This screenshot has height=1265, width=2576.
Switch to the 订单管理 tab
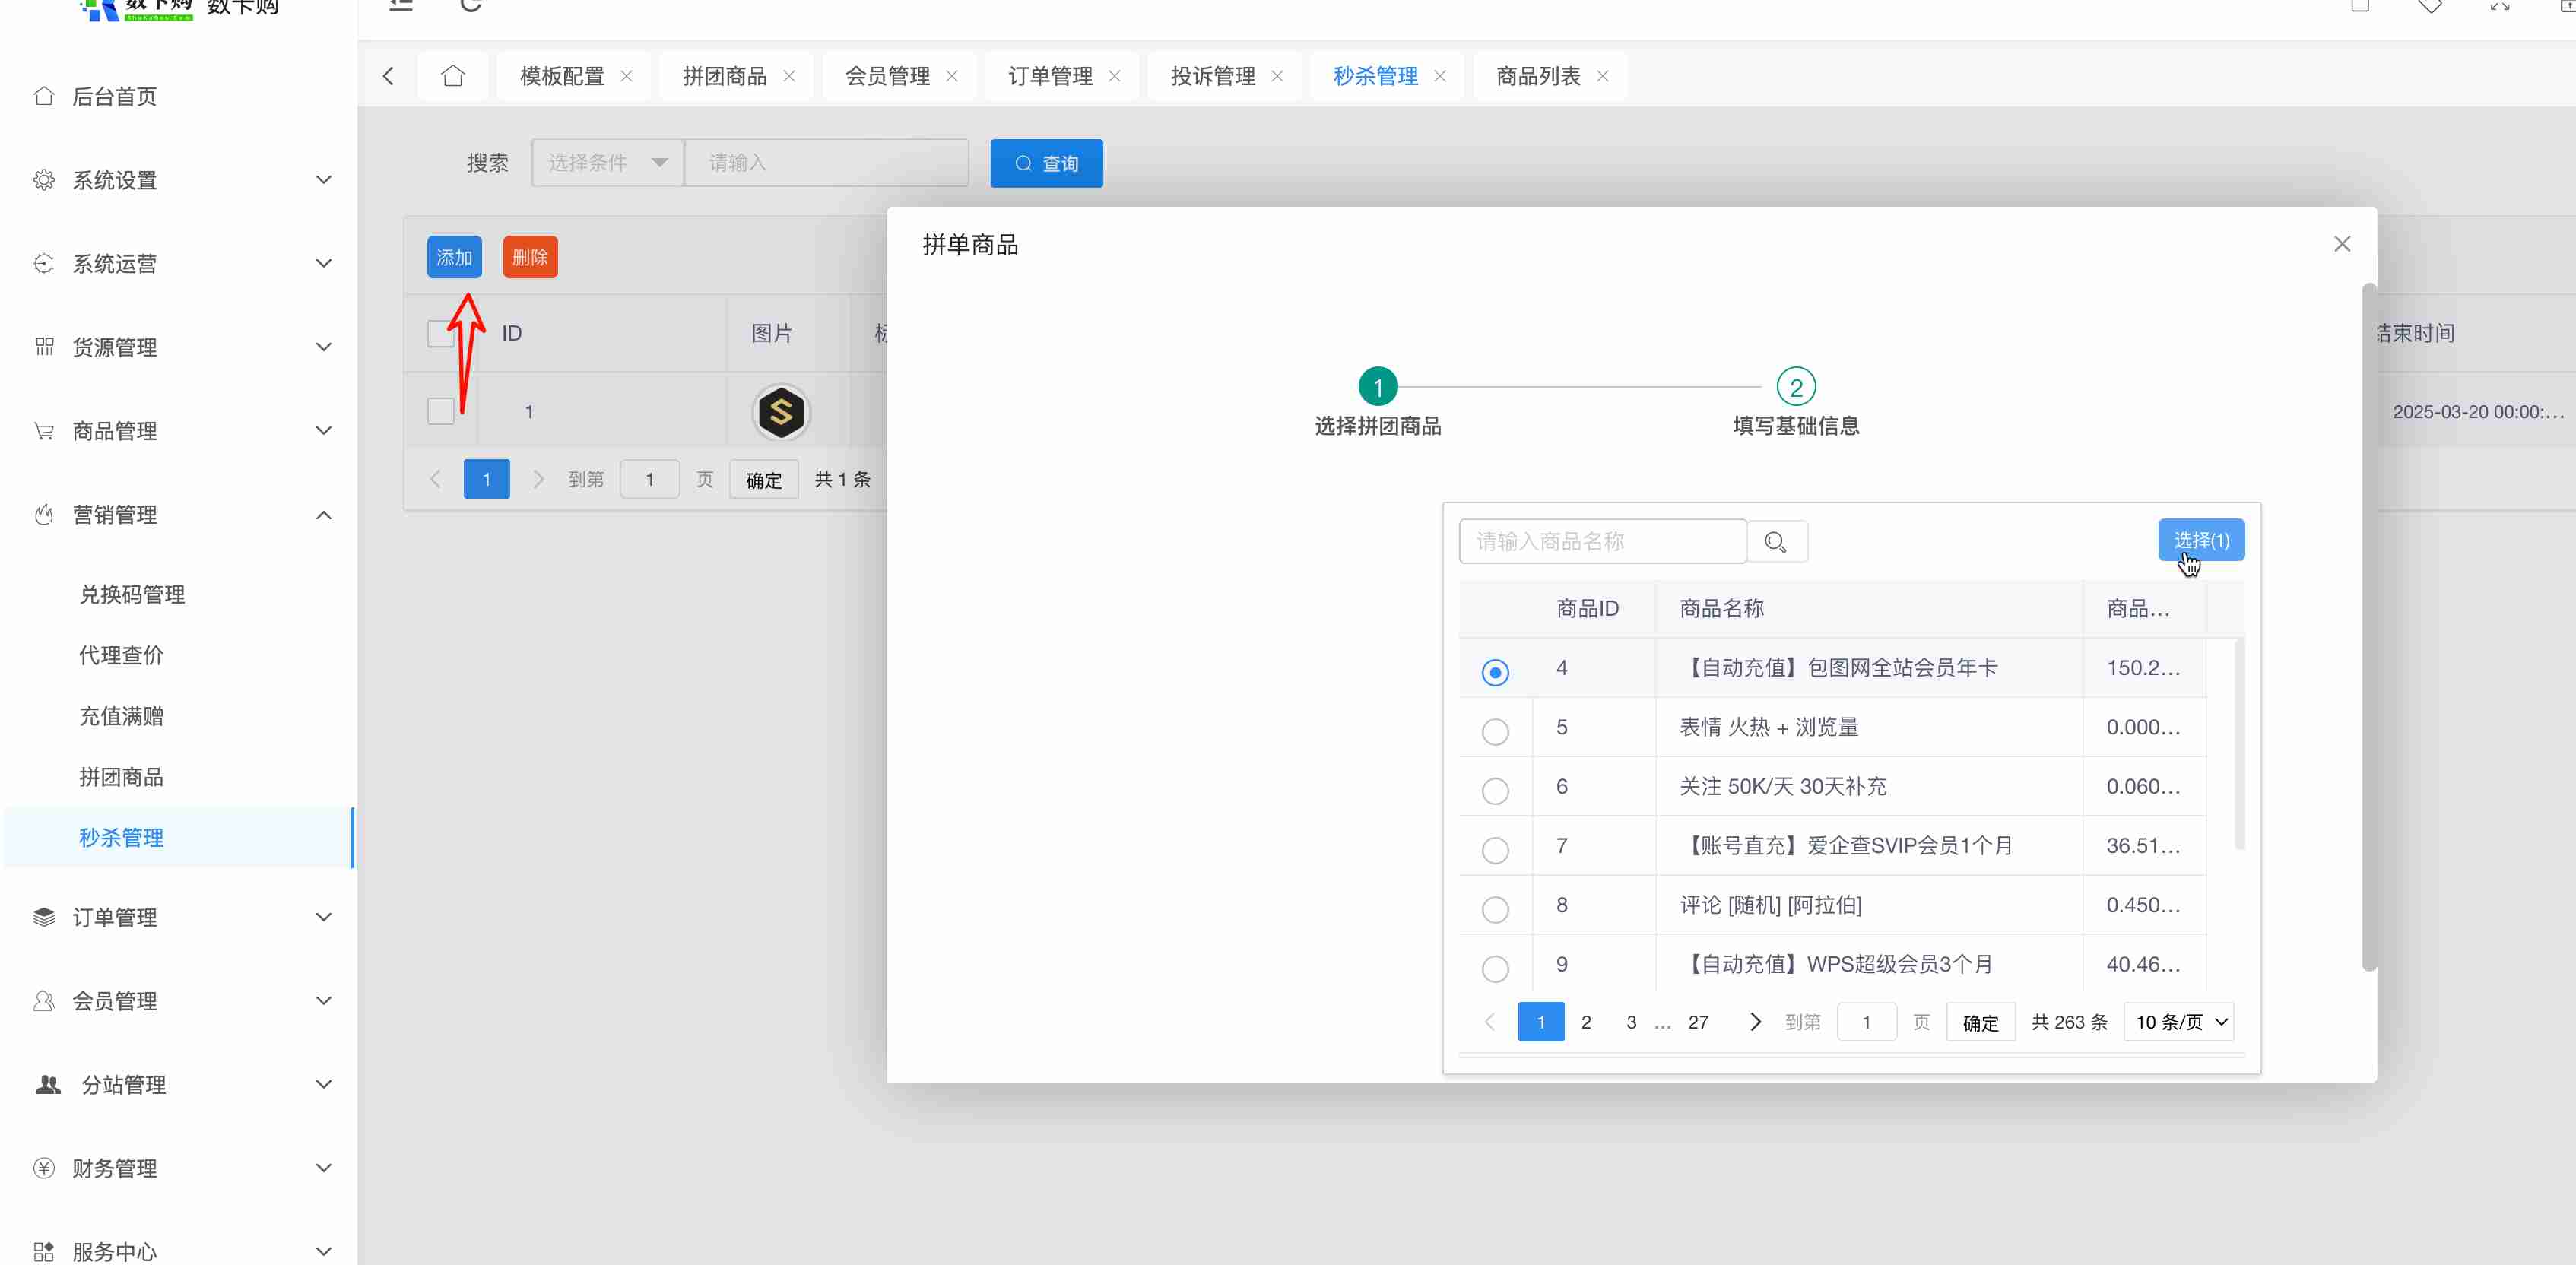pos(1049,76)
